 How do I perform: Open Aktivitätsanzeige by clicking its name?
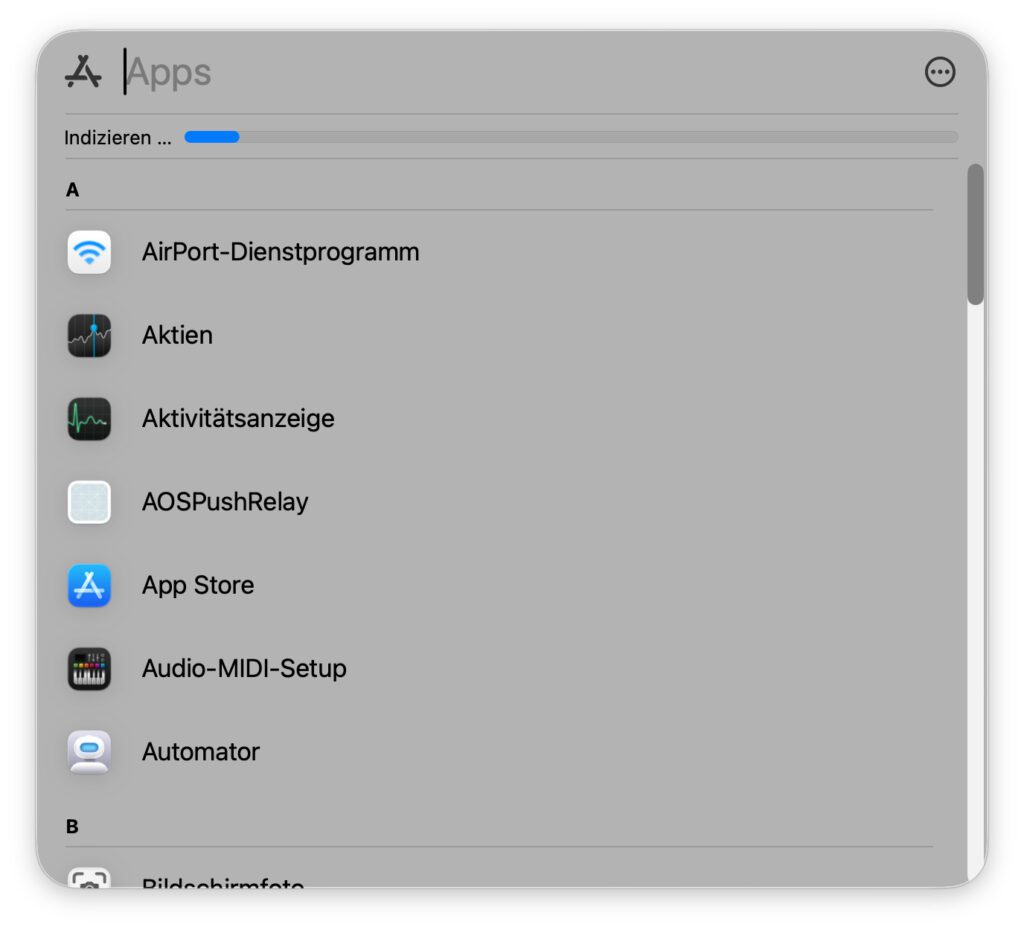(x=238, y=420)
